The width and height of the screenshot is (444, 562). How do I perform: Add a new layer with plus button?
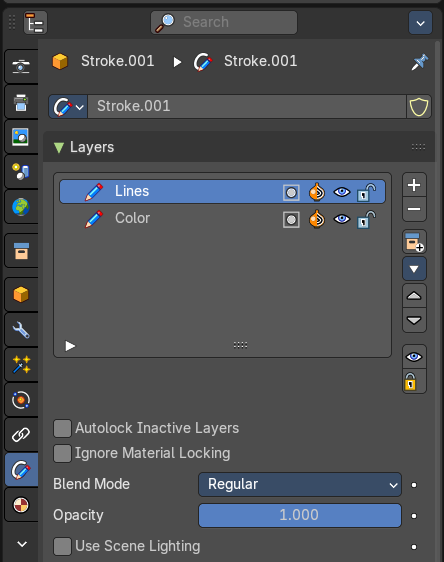[x=414, y=185]
